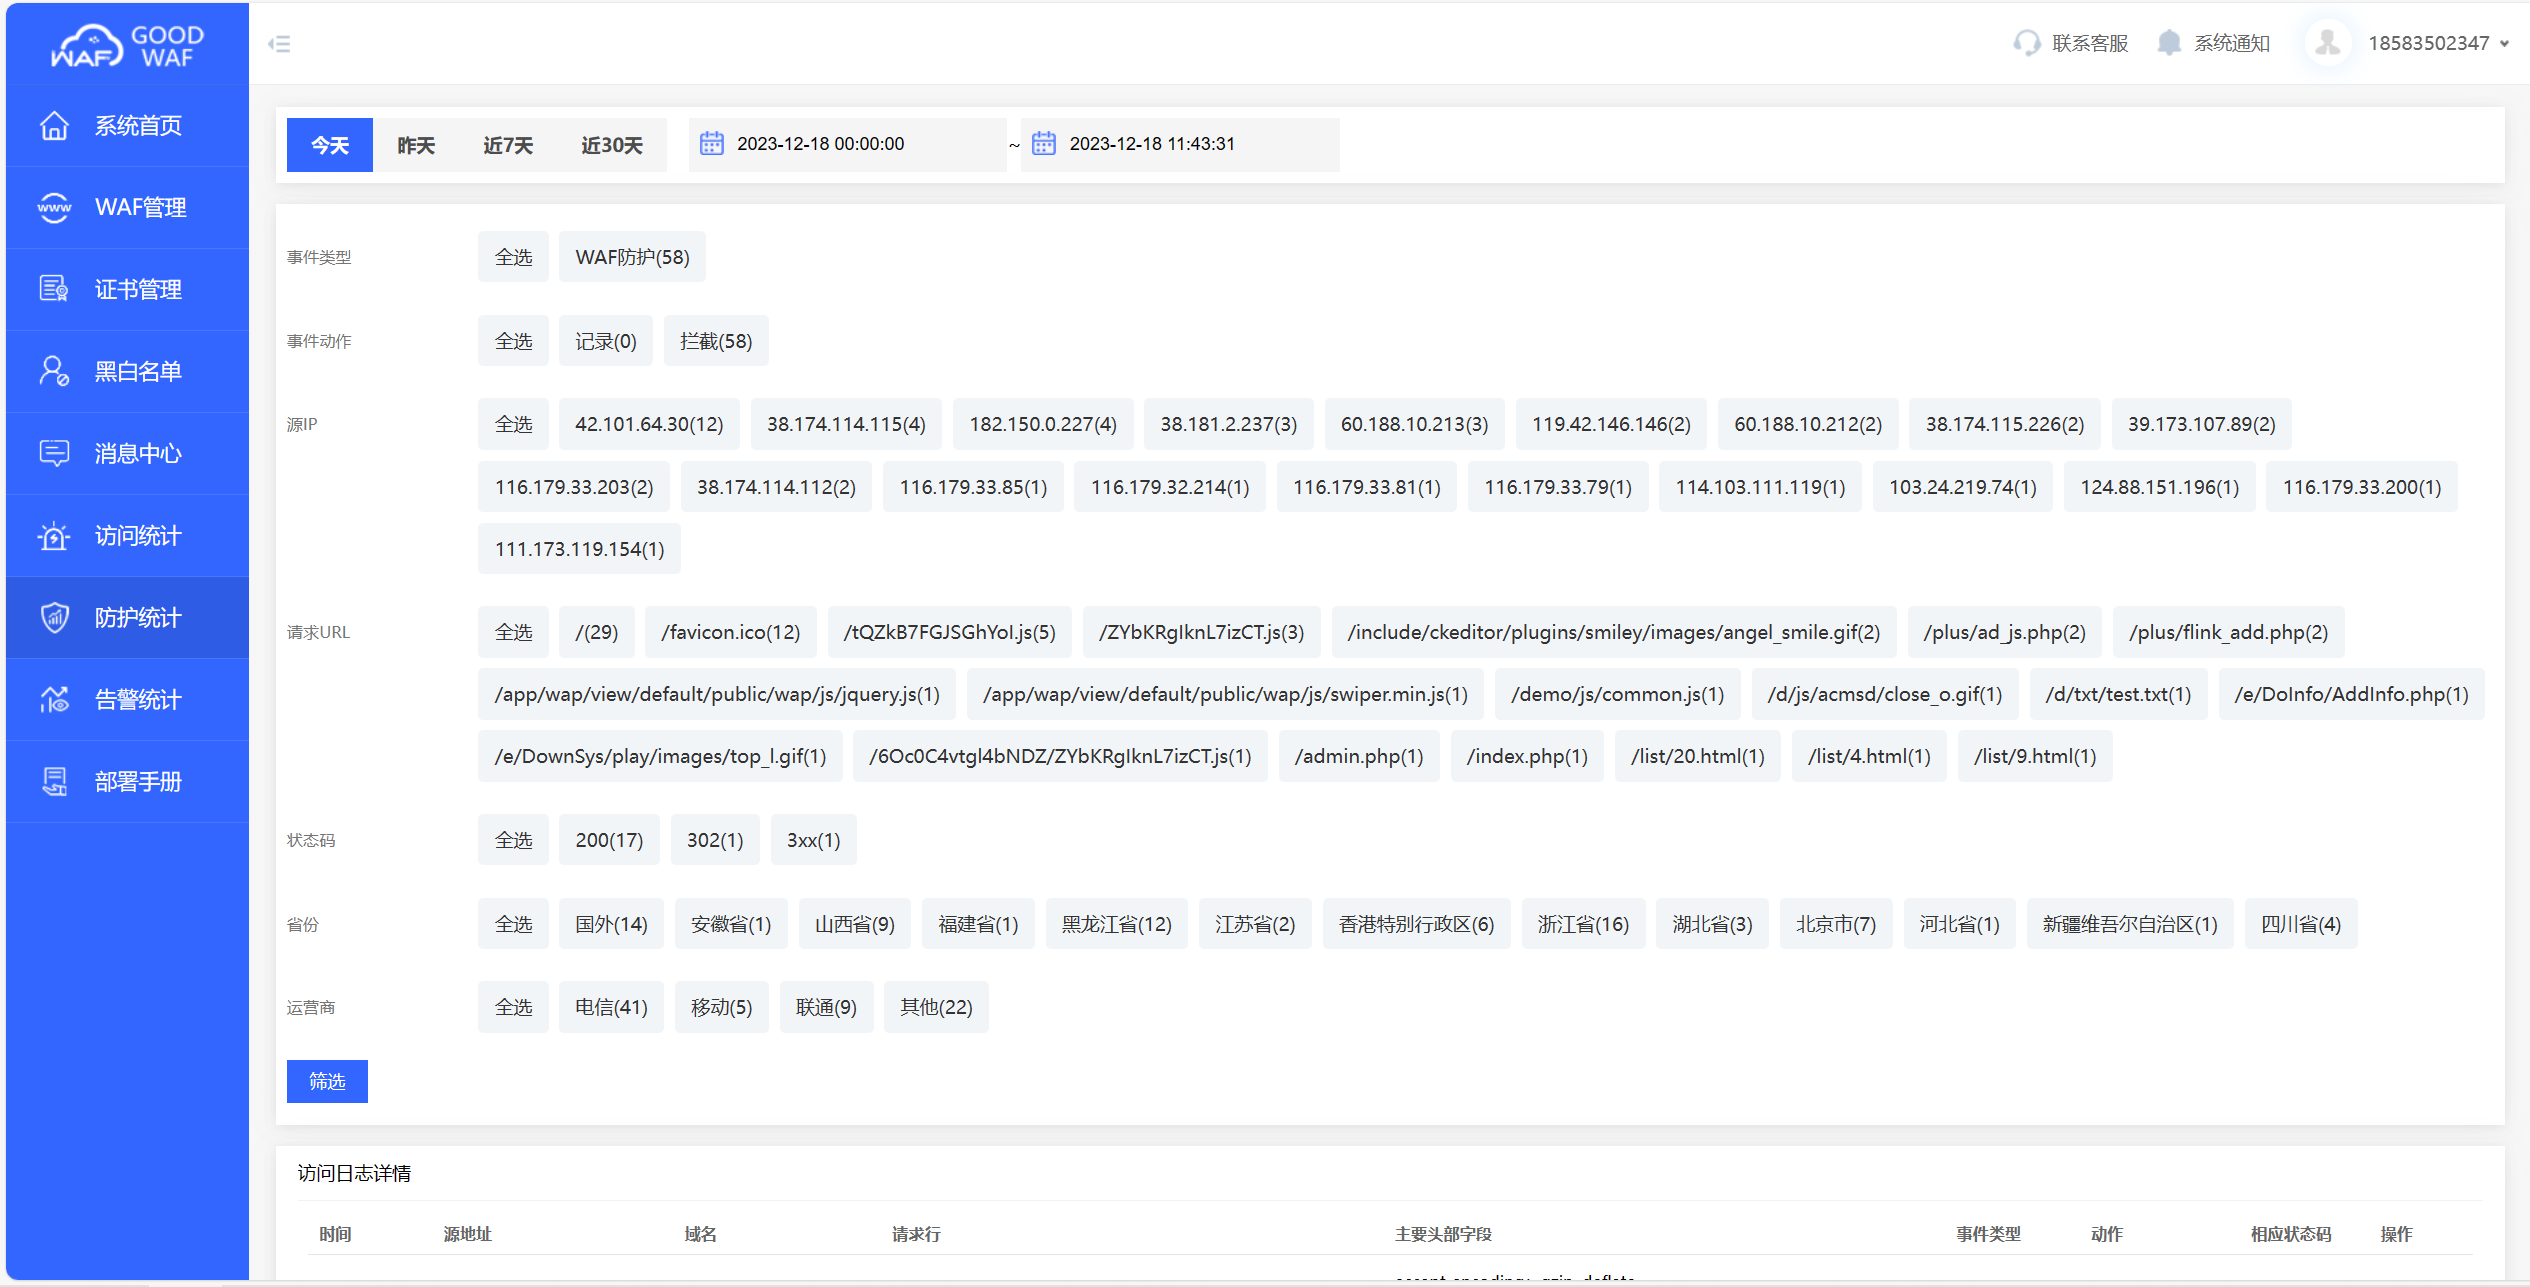This screenshot has width=2530, height=1287.
Task: Click the 黑白名单 user icon
Action: tap(54, 371)
